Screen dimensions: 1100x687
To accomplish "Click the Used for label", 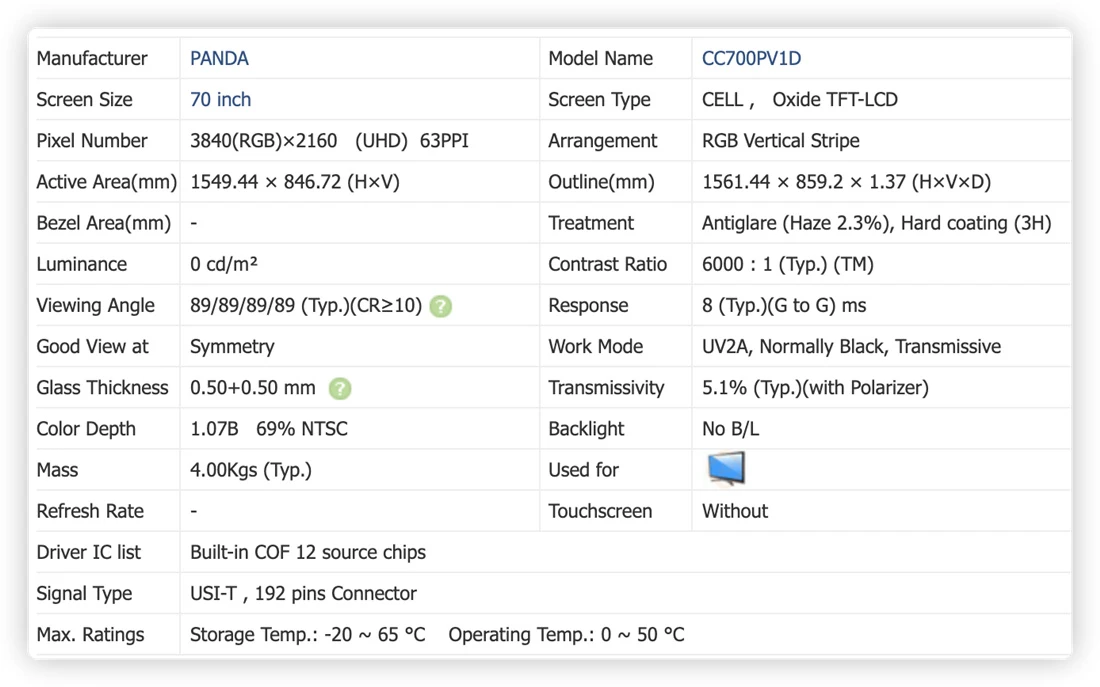I will pyautogui.click(x=583, y=470).
